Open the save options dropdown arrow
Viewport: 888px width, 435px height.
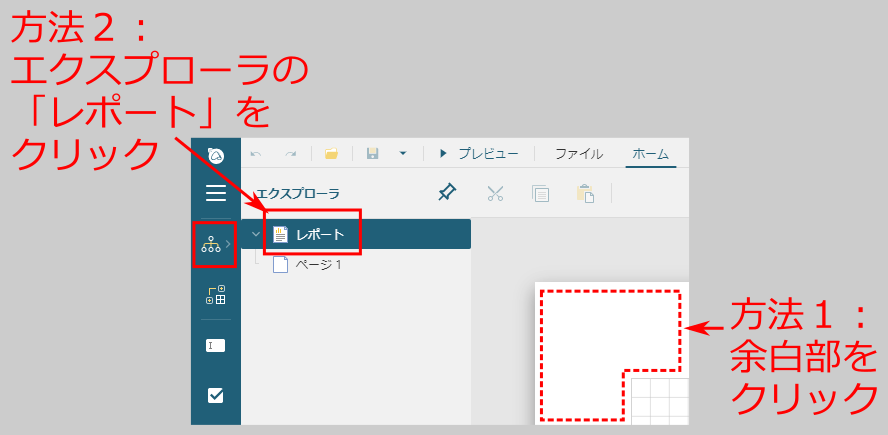coord(403,153)
